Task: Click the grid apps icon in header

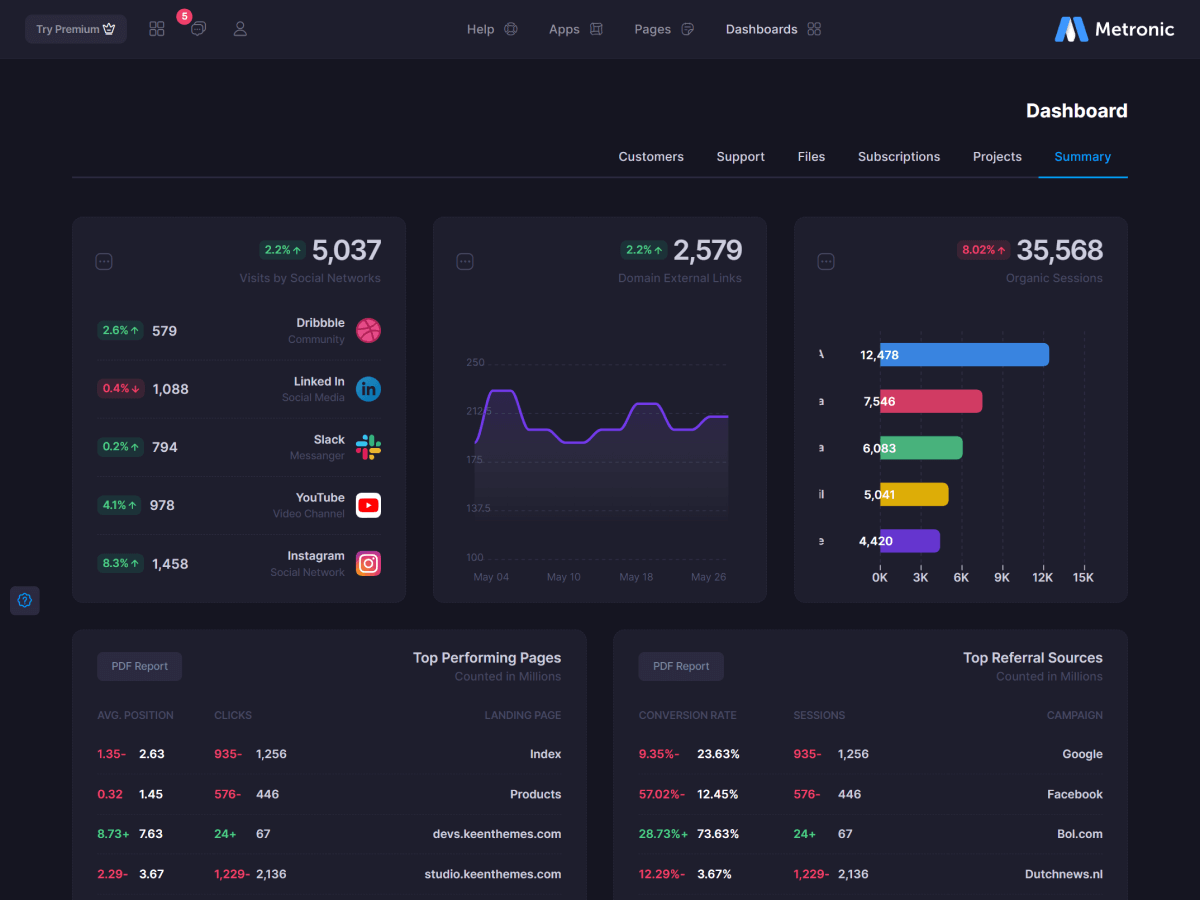Action: [x=157, y=29]
